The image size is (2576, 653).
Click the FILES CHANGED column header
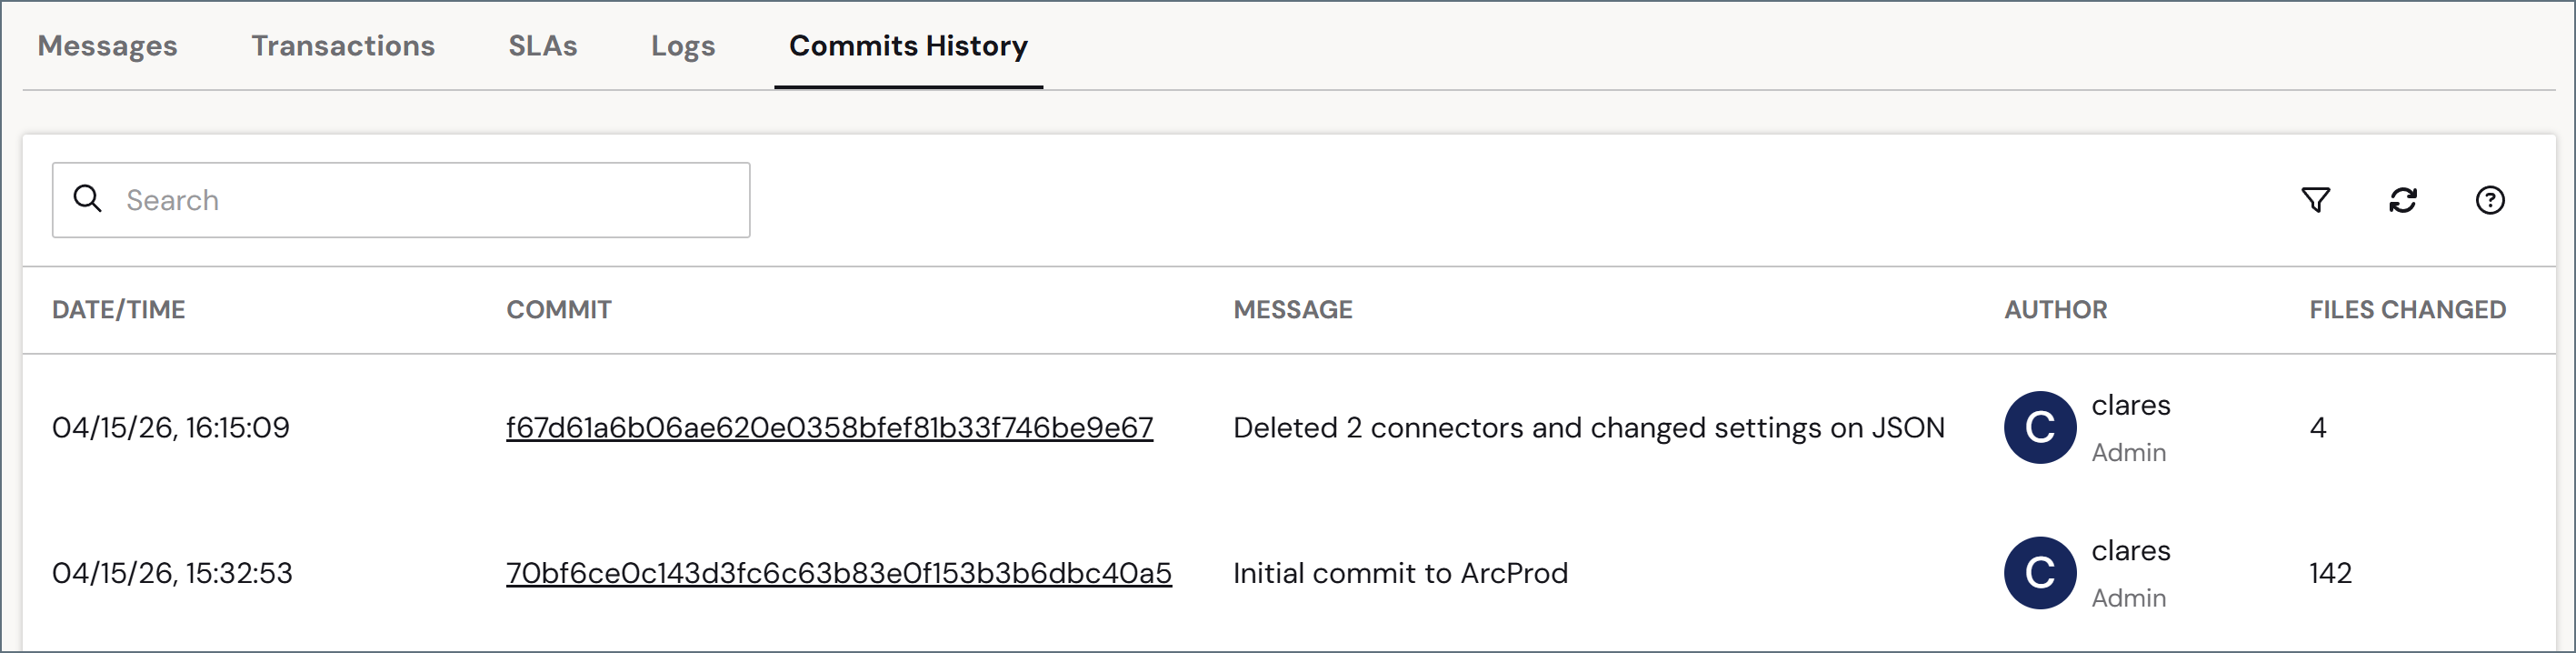[2407, 310]
